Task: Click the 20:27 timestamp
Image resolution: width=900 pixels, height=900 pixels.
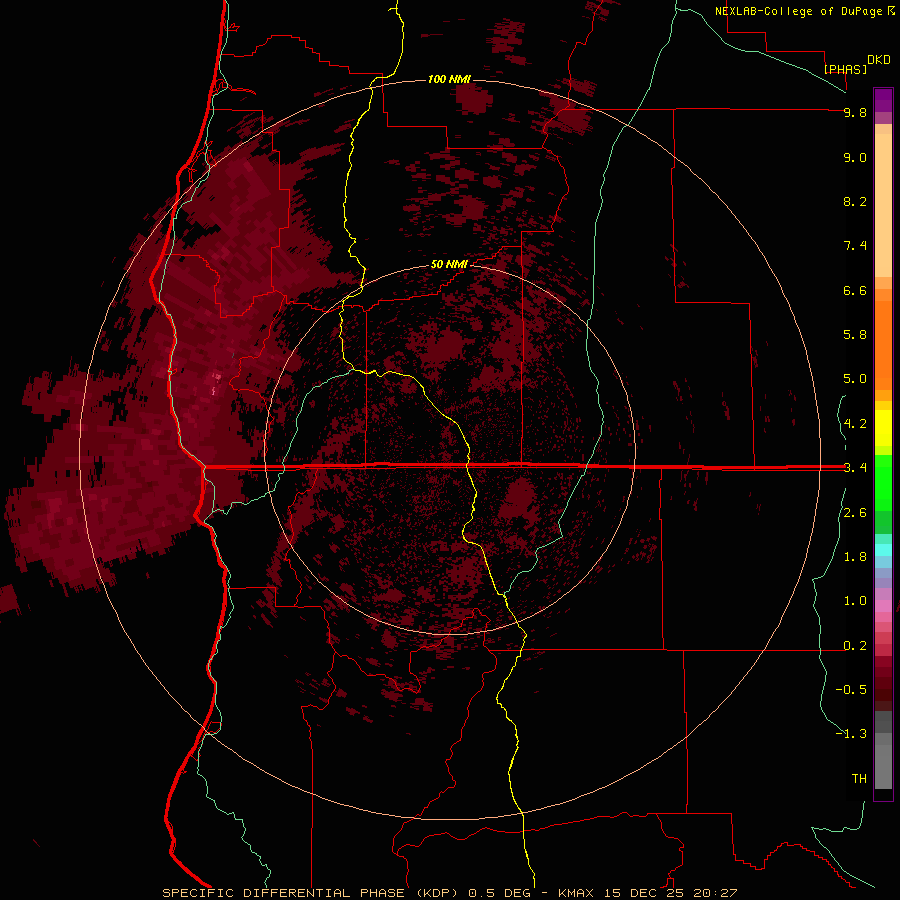Action: point(715,893)
